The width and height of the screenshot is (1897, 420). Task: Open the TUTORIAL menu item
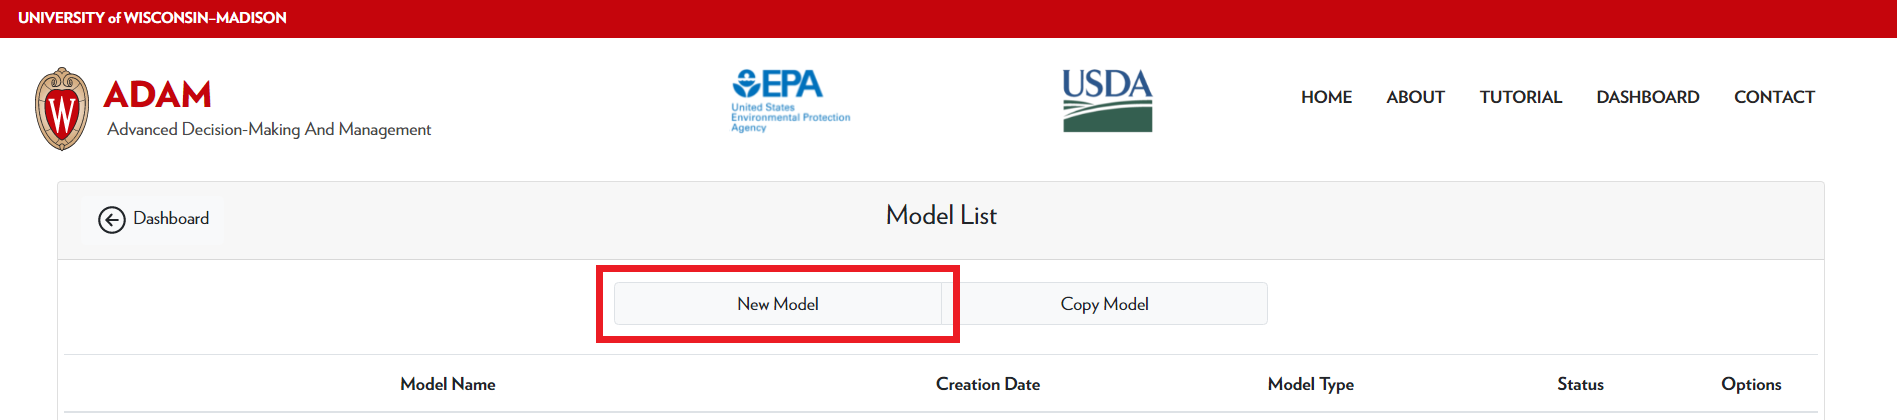coord(1520,97)
